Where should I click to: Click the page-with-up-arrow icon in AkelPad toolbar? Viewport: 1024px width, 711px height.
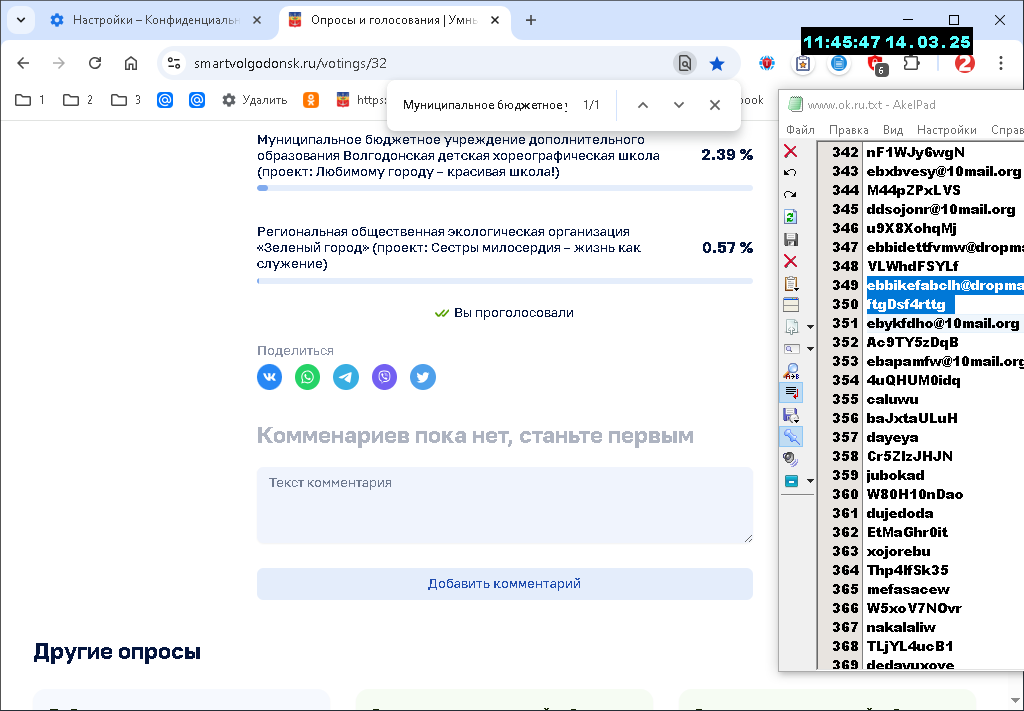790,326
